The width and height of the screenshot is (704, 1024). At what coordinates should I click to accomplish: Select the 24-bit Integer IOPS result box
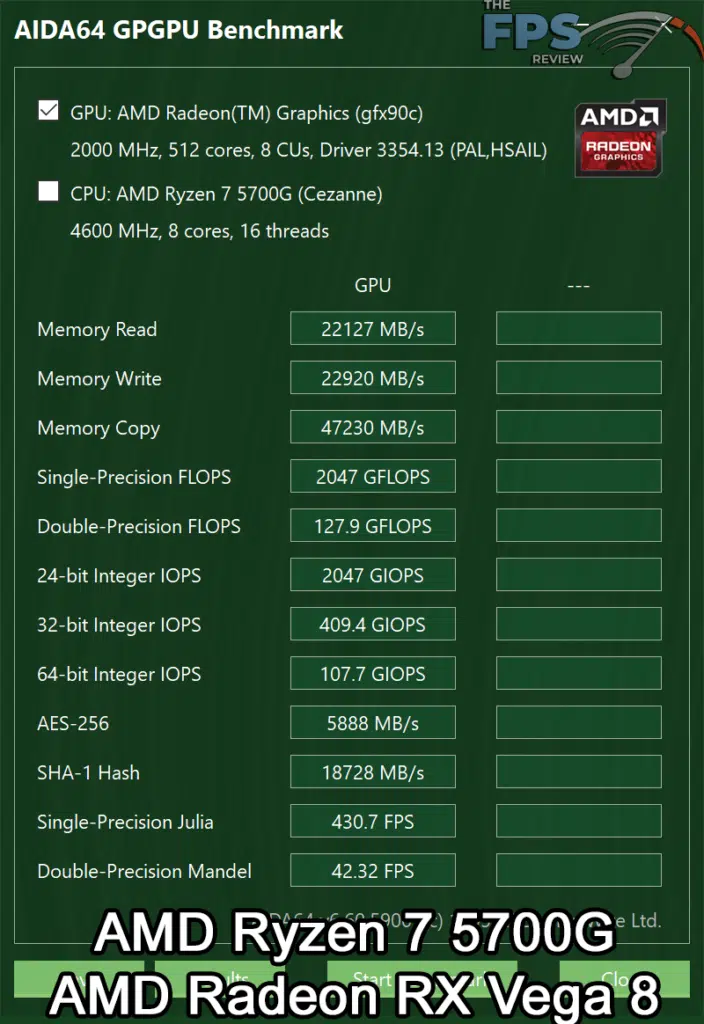372,575
